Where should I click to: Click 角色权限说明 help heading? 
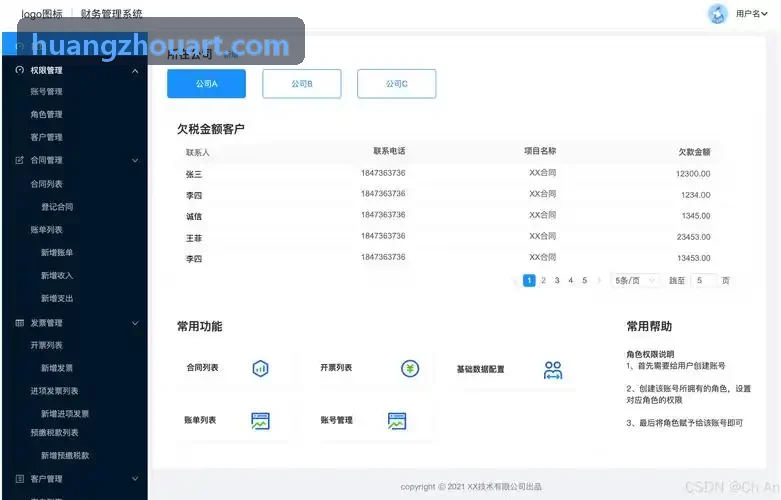650,354
